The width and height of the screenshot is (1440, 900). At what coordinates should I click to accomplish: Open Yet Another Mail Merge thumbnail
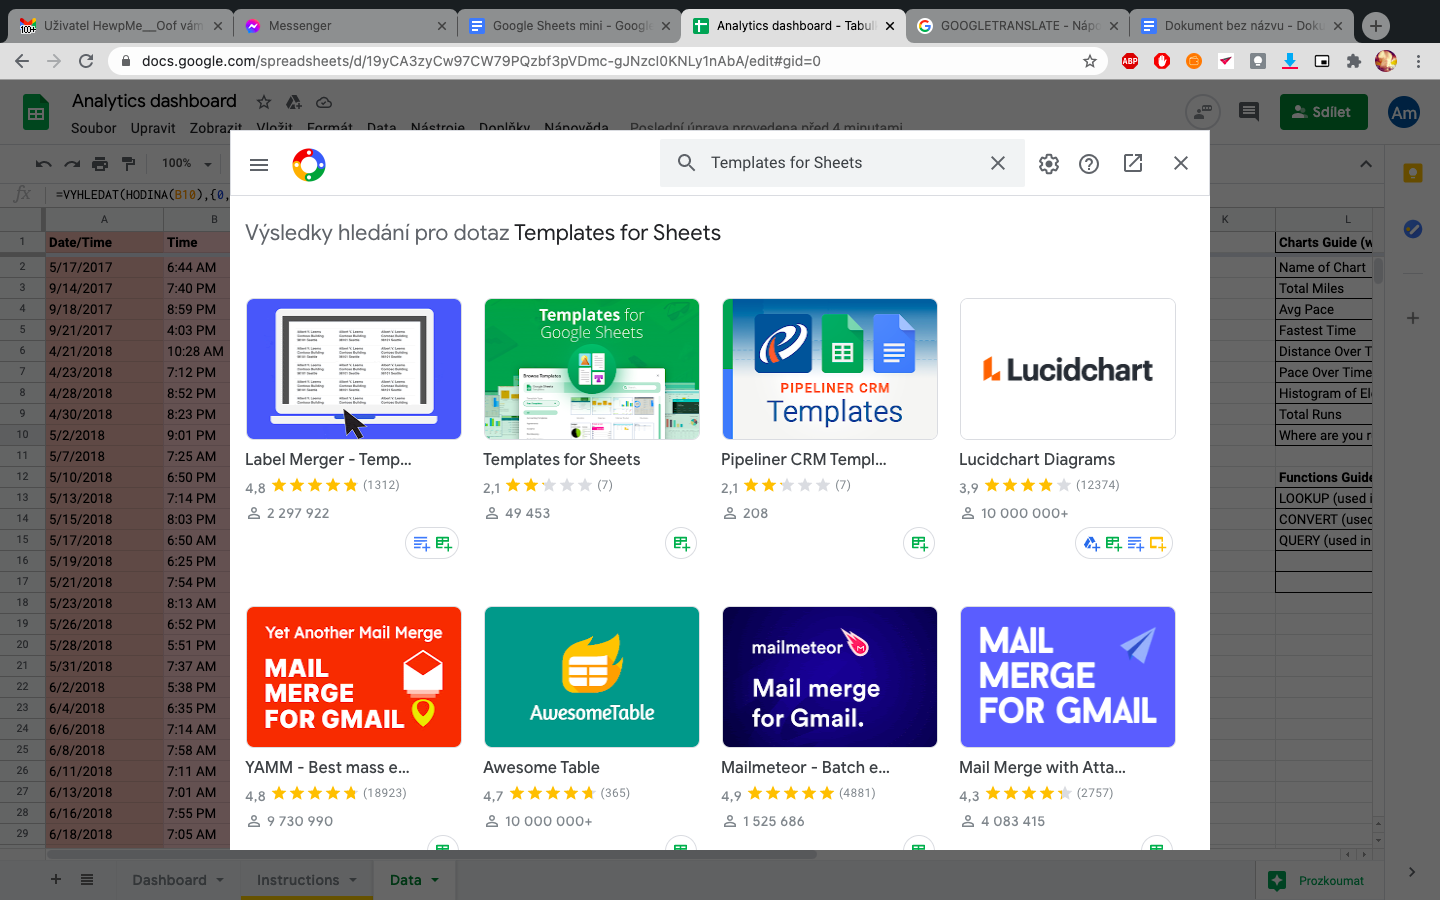pyautogui.click(x=354, y=677)
